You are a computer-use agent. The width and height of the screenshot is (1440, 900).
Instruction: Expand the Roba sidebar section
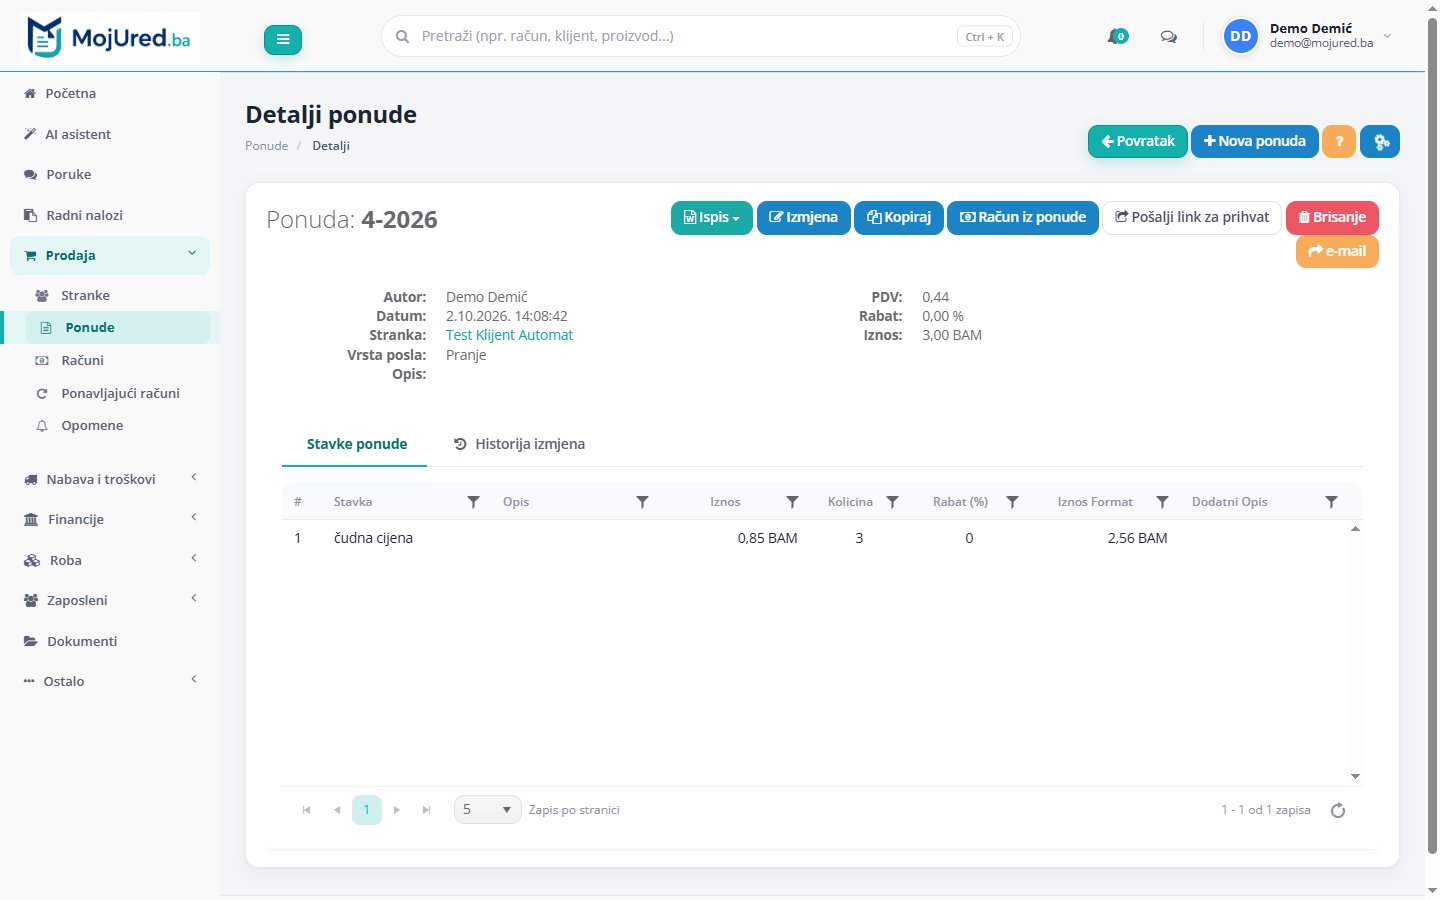[x=110, y=560]
